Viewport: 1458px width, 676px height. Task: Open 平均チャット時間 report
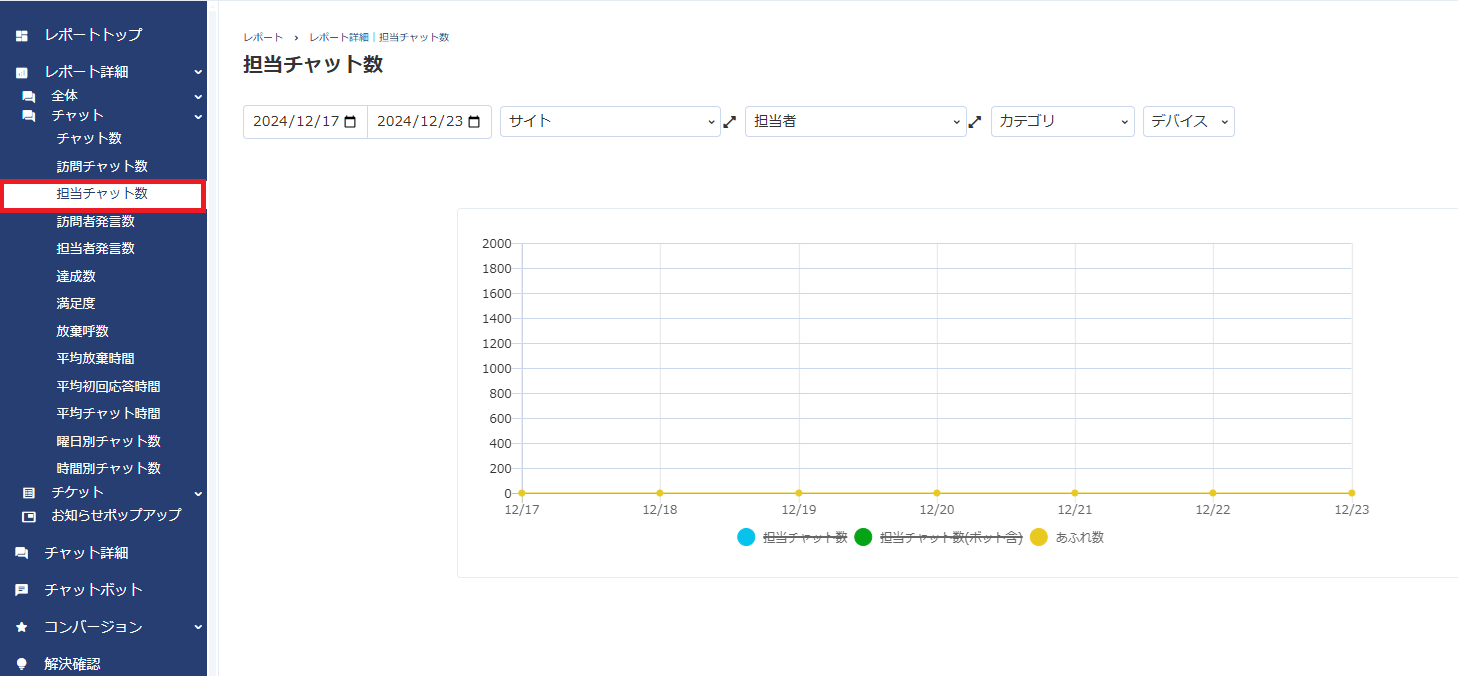[x=108, y=413]
